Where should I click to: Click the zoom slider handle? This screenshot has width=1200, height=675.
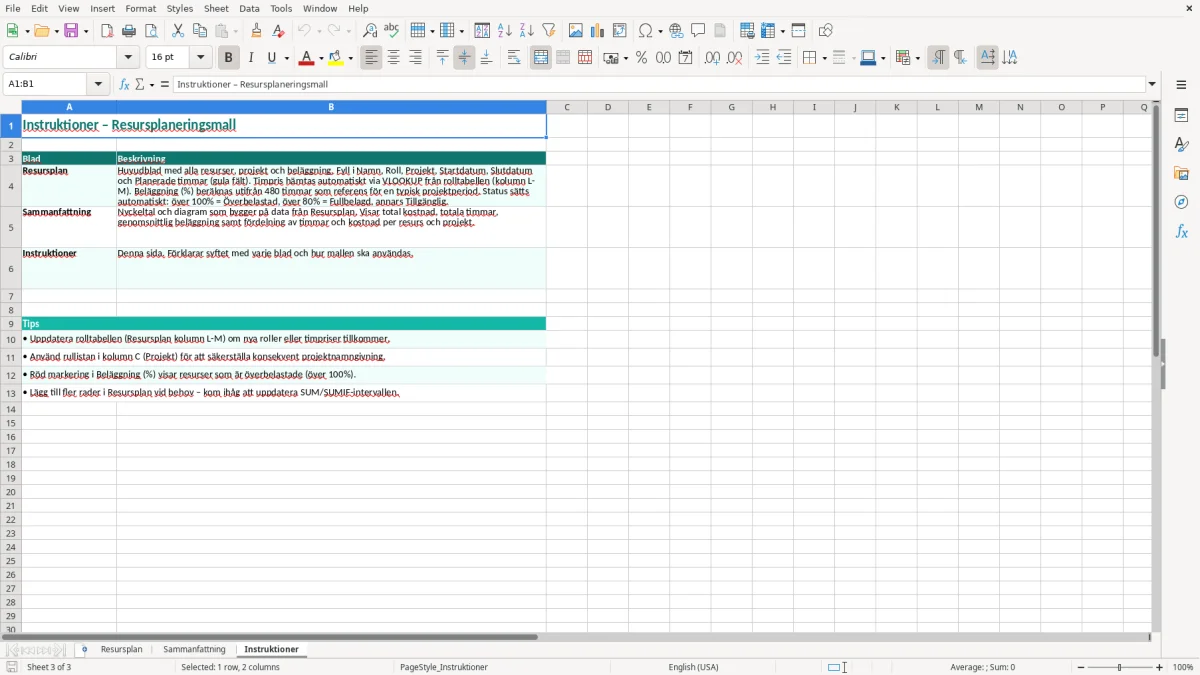(1120, 667)
